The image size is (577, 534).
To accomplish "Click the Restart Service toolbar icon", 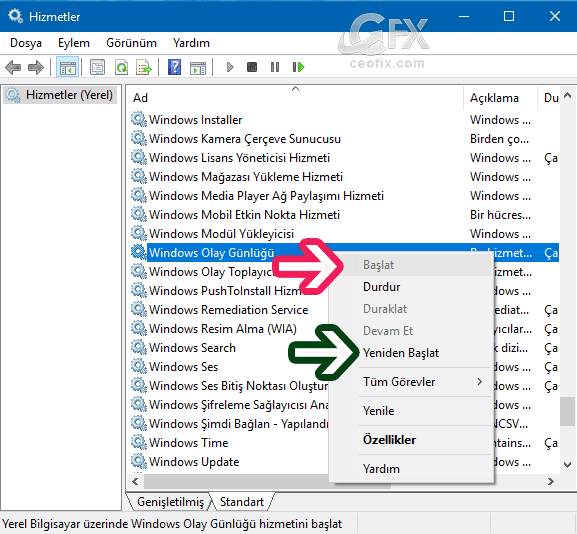I will pos(298,67).
